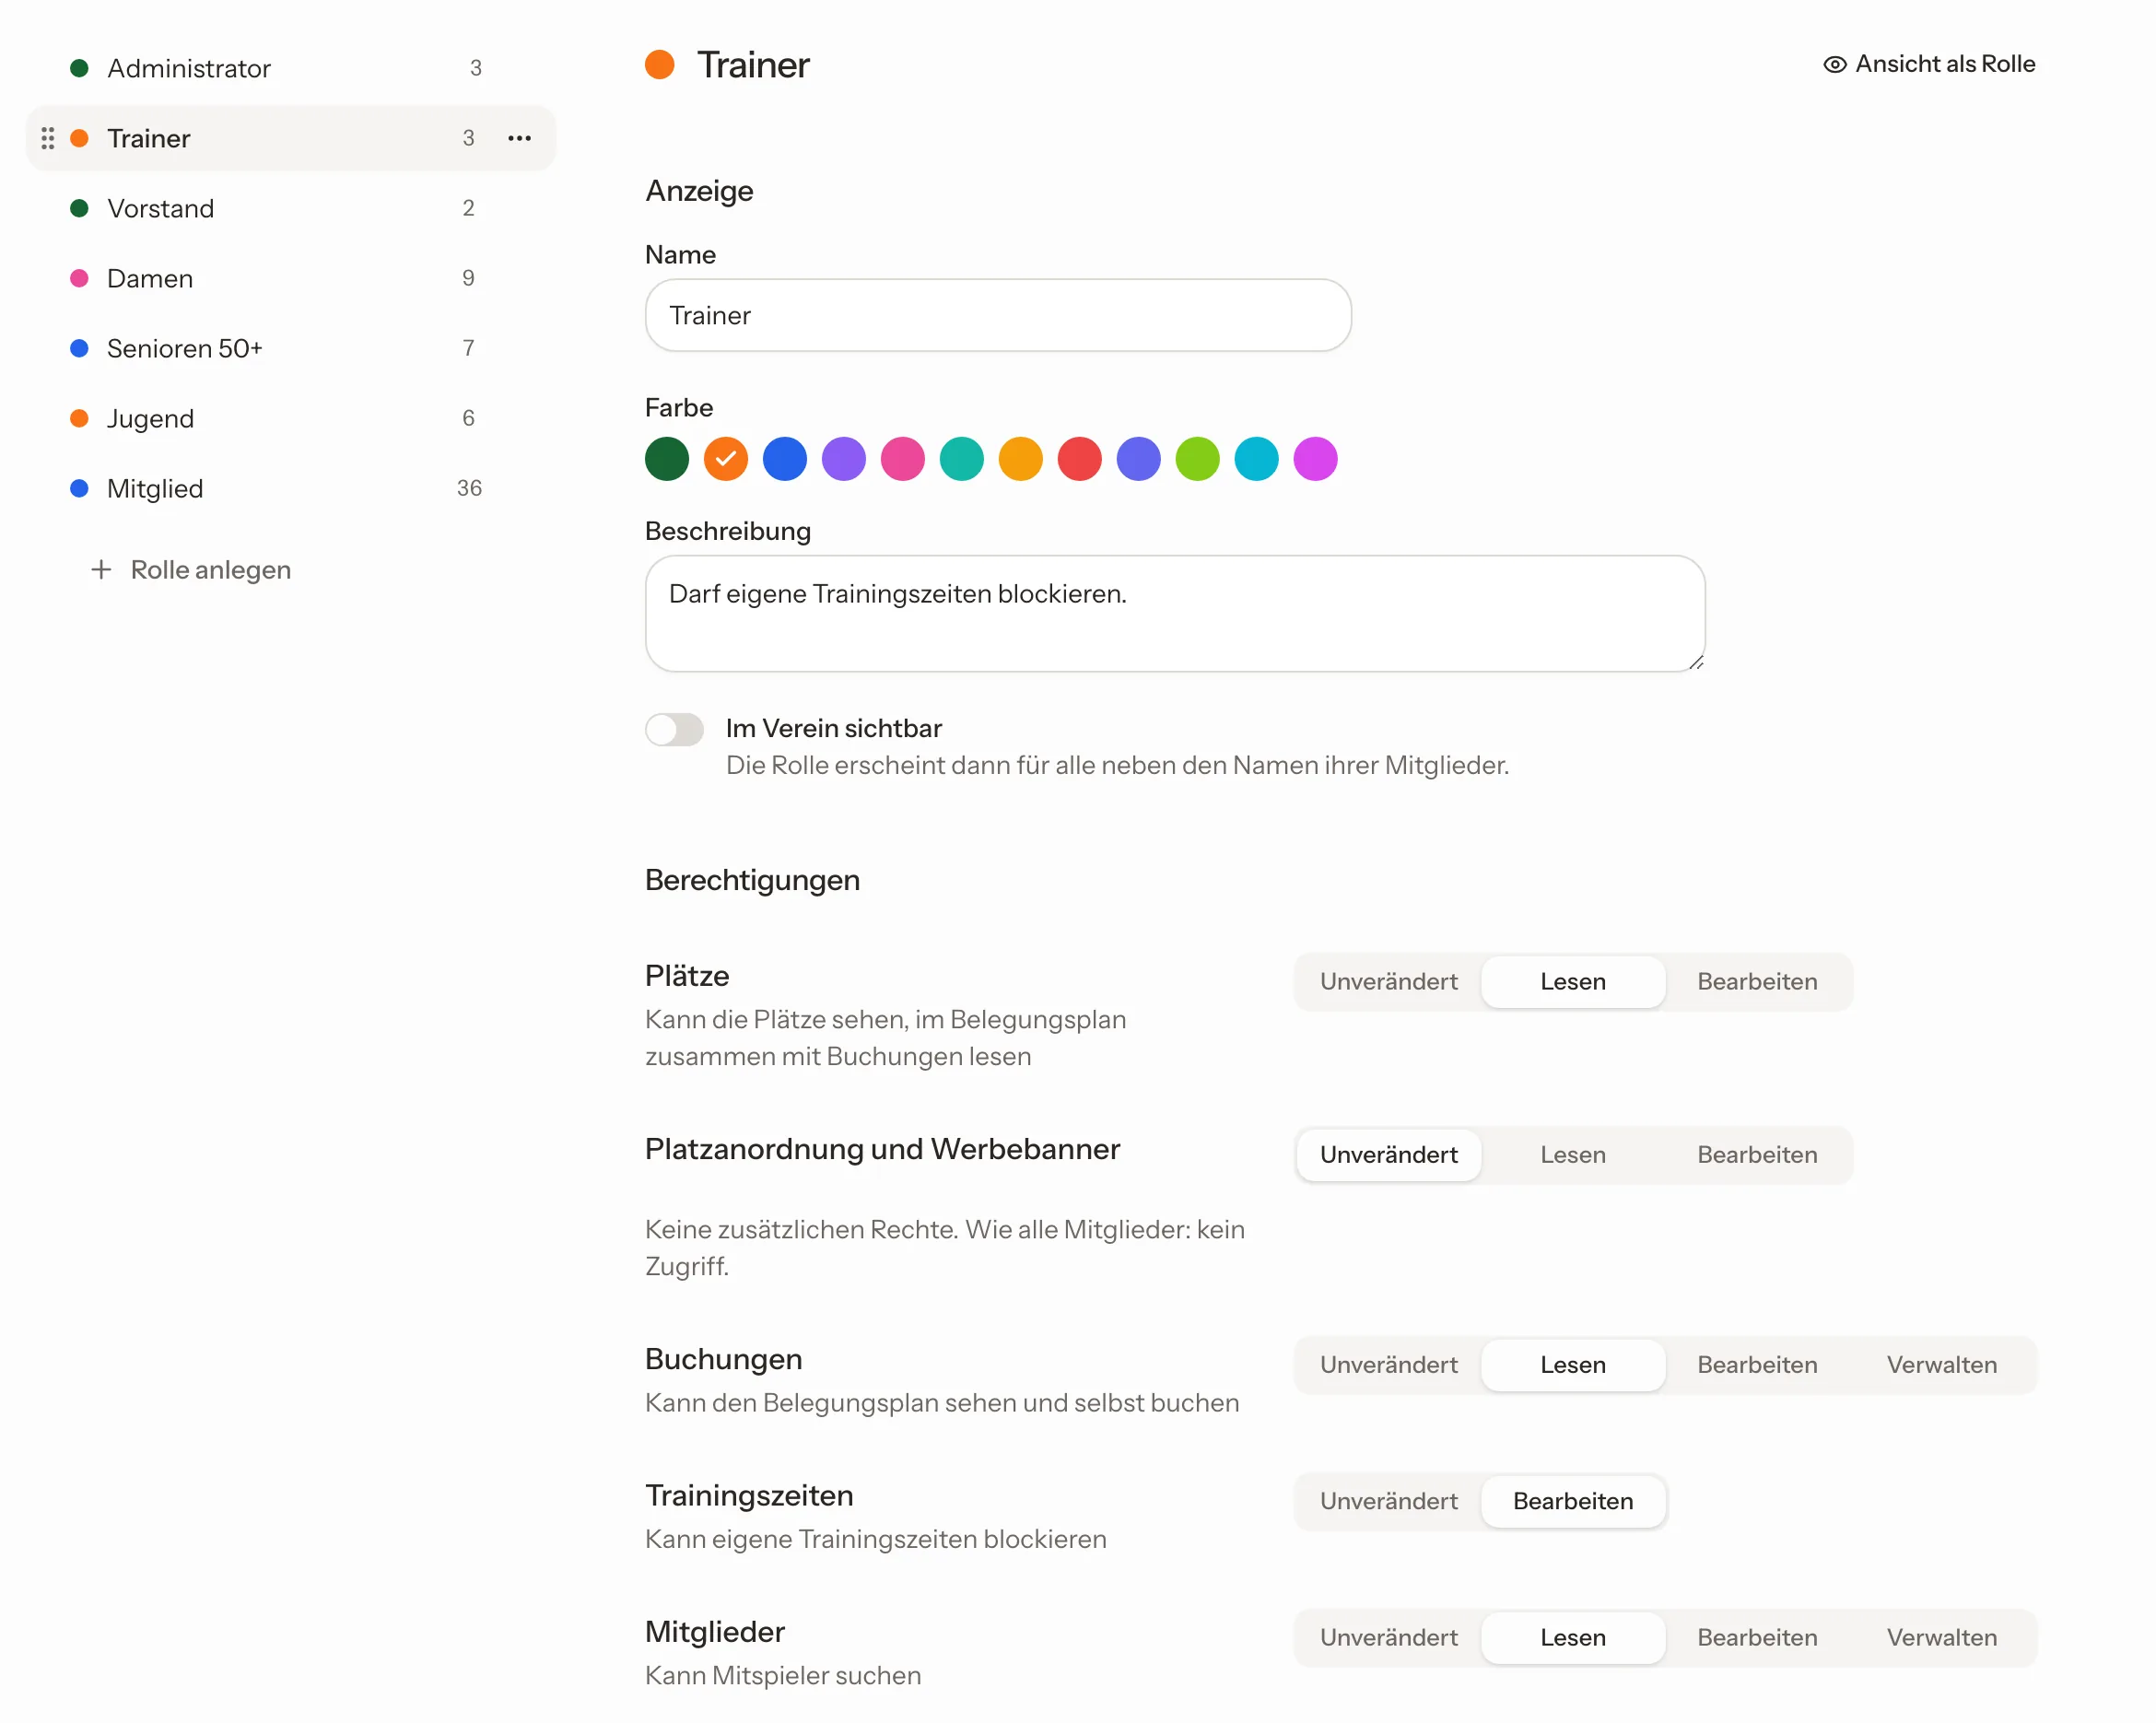
Task: Set Plätze permission to Unverändert
Action: click(1388, 981)
